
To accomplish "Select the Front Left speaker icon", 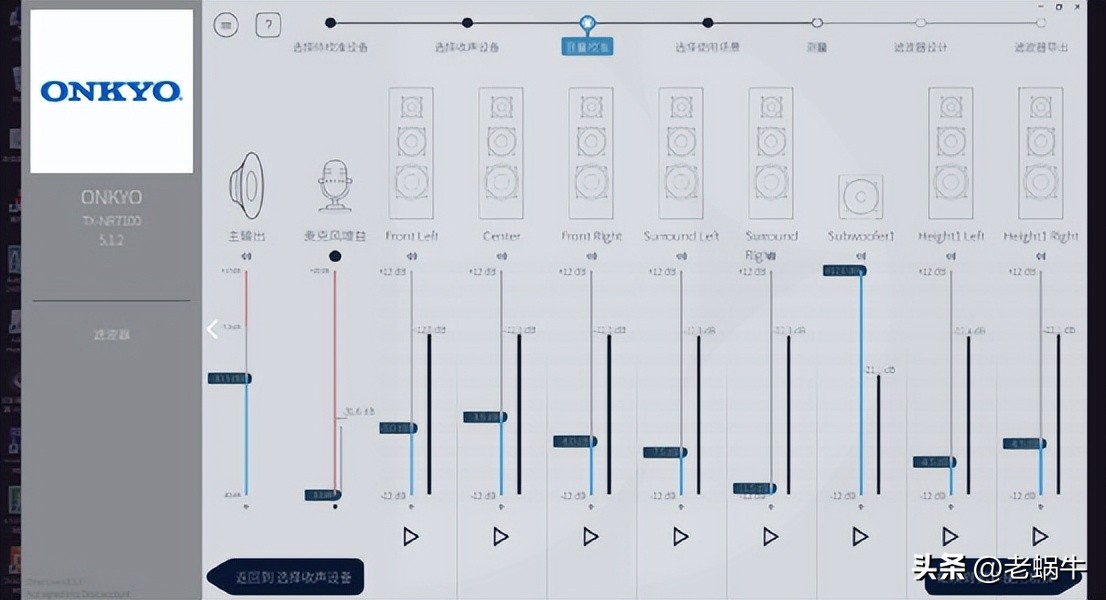I will [x=411, y=153].
